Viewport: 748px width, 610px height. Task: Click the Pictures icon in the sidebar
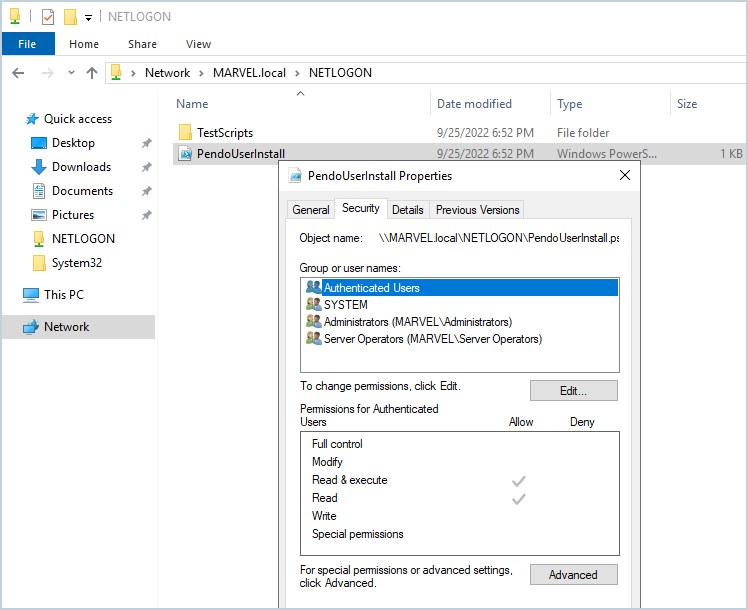click(39, 215)
